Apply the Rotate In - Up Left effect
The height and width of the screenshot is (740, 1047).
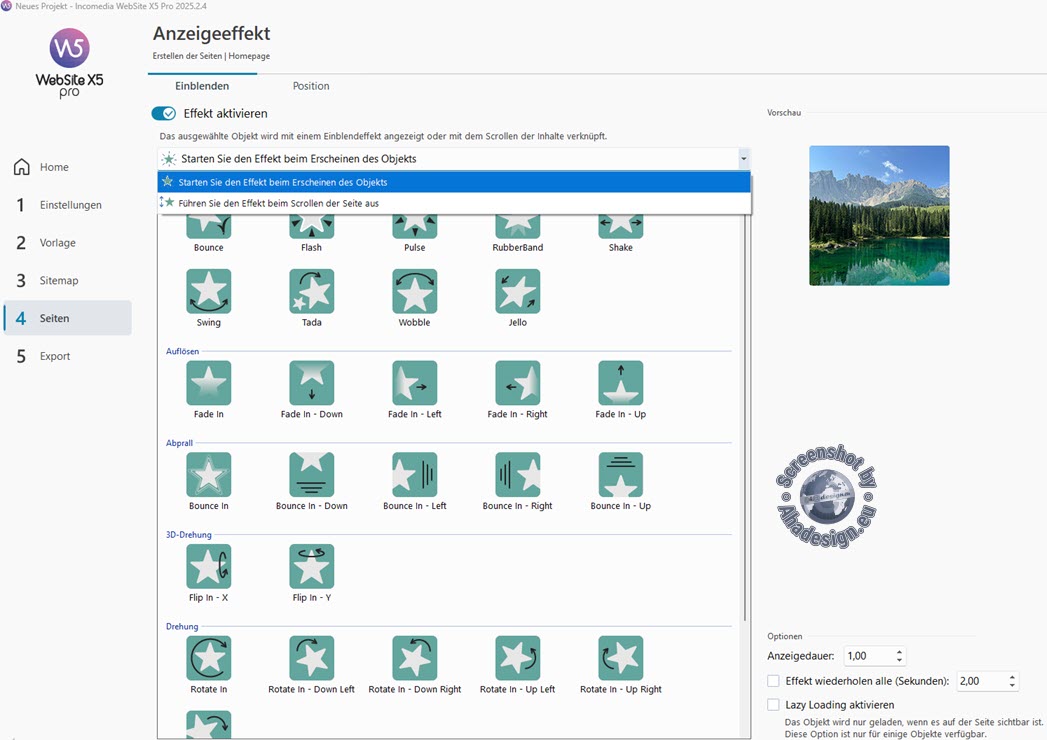[517, 658]
